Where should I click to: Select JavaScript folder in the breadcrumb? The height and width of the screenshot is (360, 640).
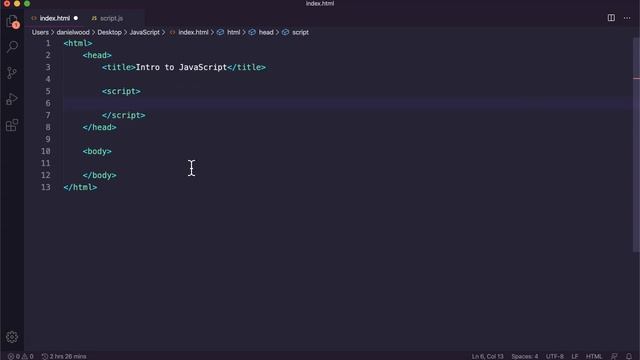(144, 32)
